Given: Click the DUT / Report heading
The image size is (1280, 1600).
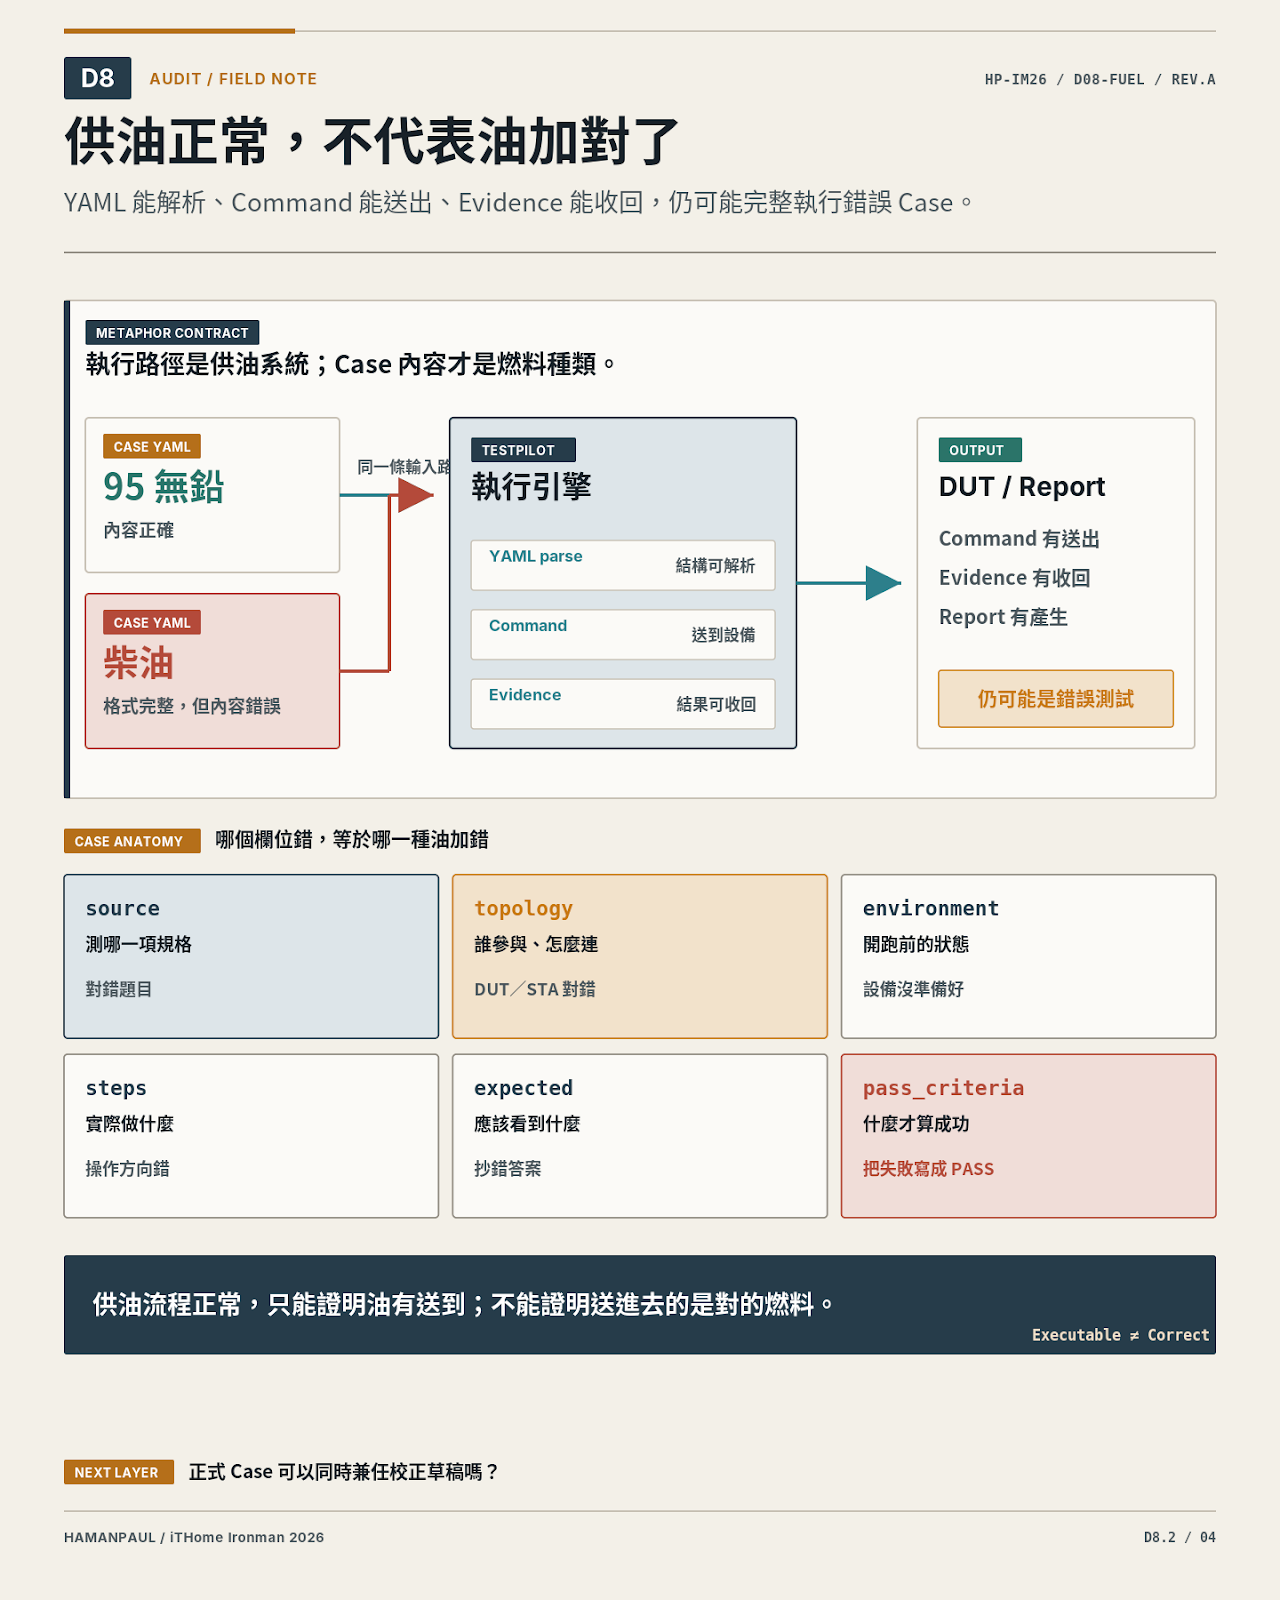Looking at the screenshot, I should 1022,487.
